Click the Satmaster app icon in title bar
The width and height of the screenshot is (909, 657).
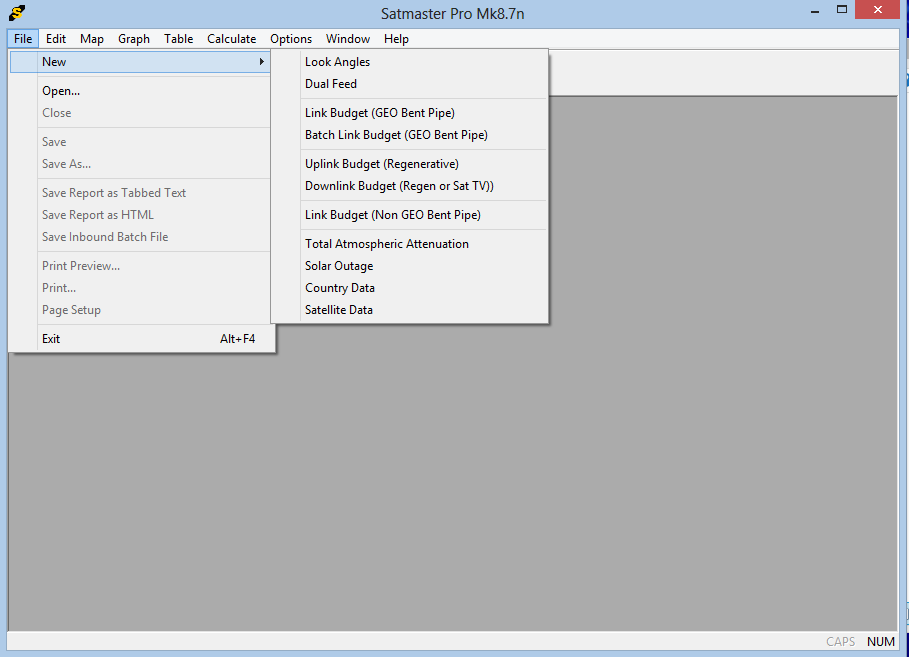[17, 12]
